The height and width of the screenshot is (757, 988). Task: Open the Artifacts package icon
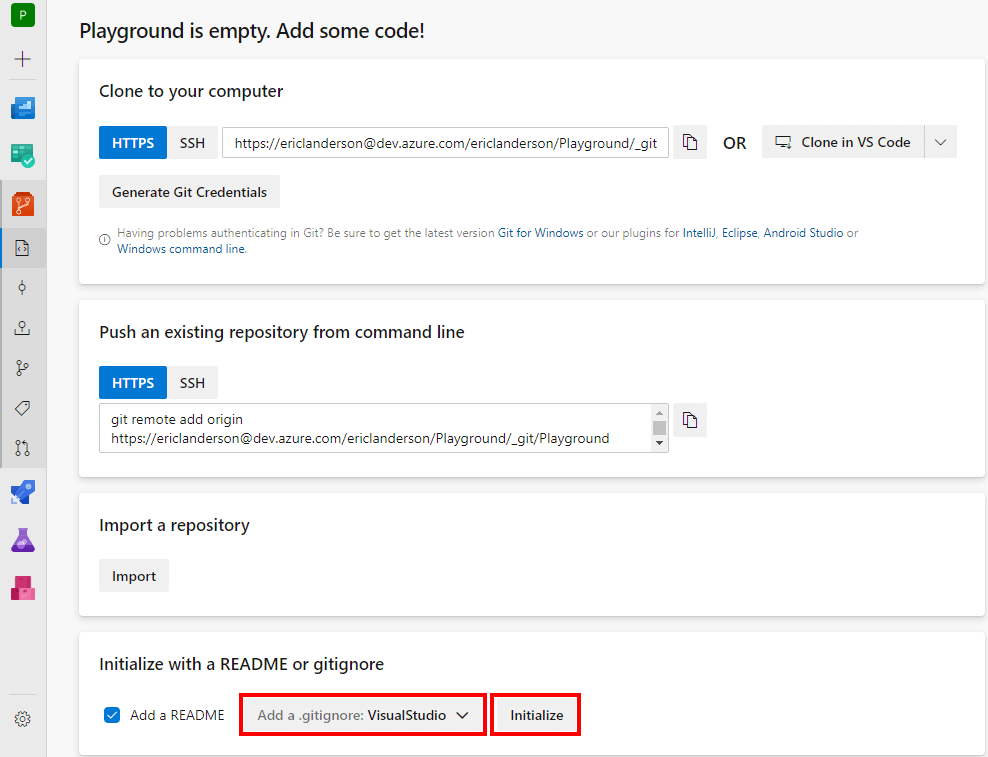[23, 588]
